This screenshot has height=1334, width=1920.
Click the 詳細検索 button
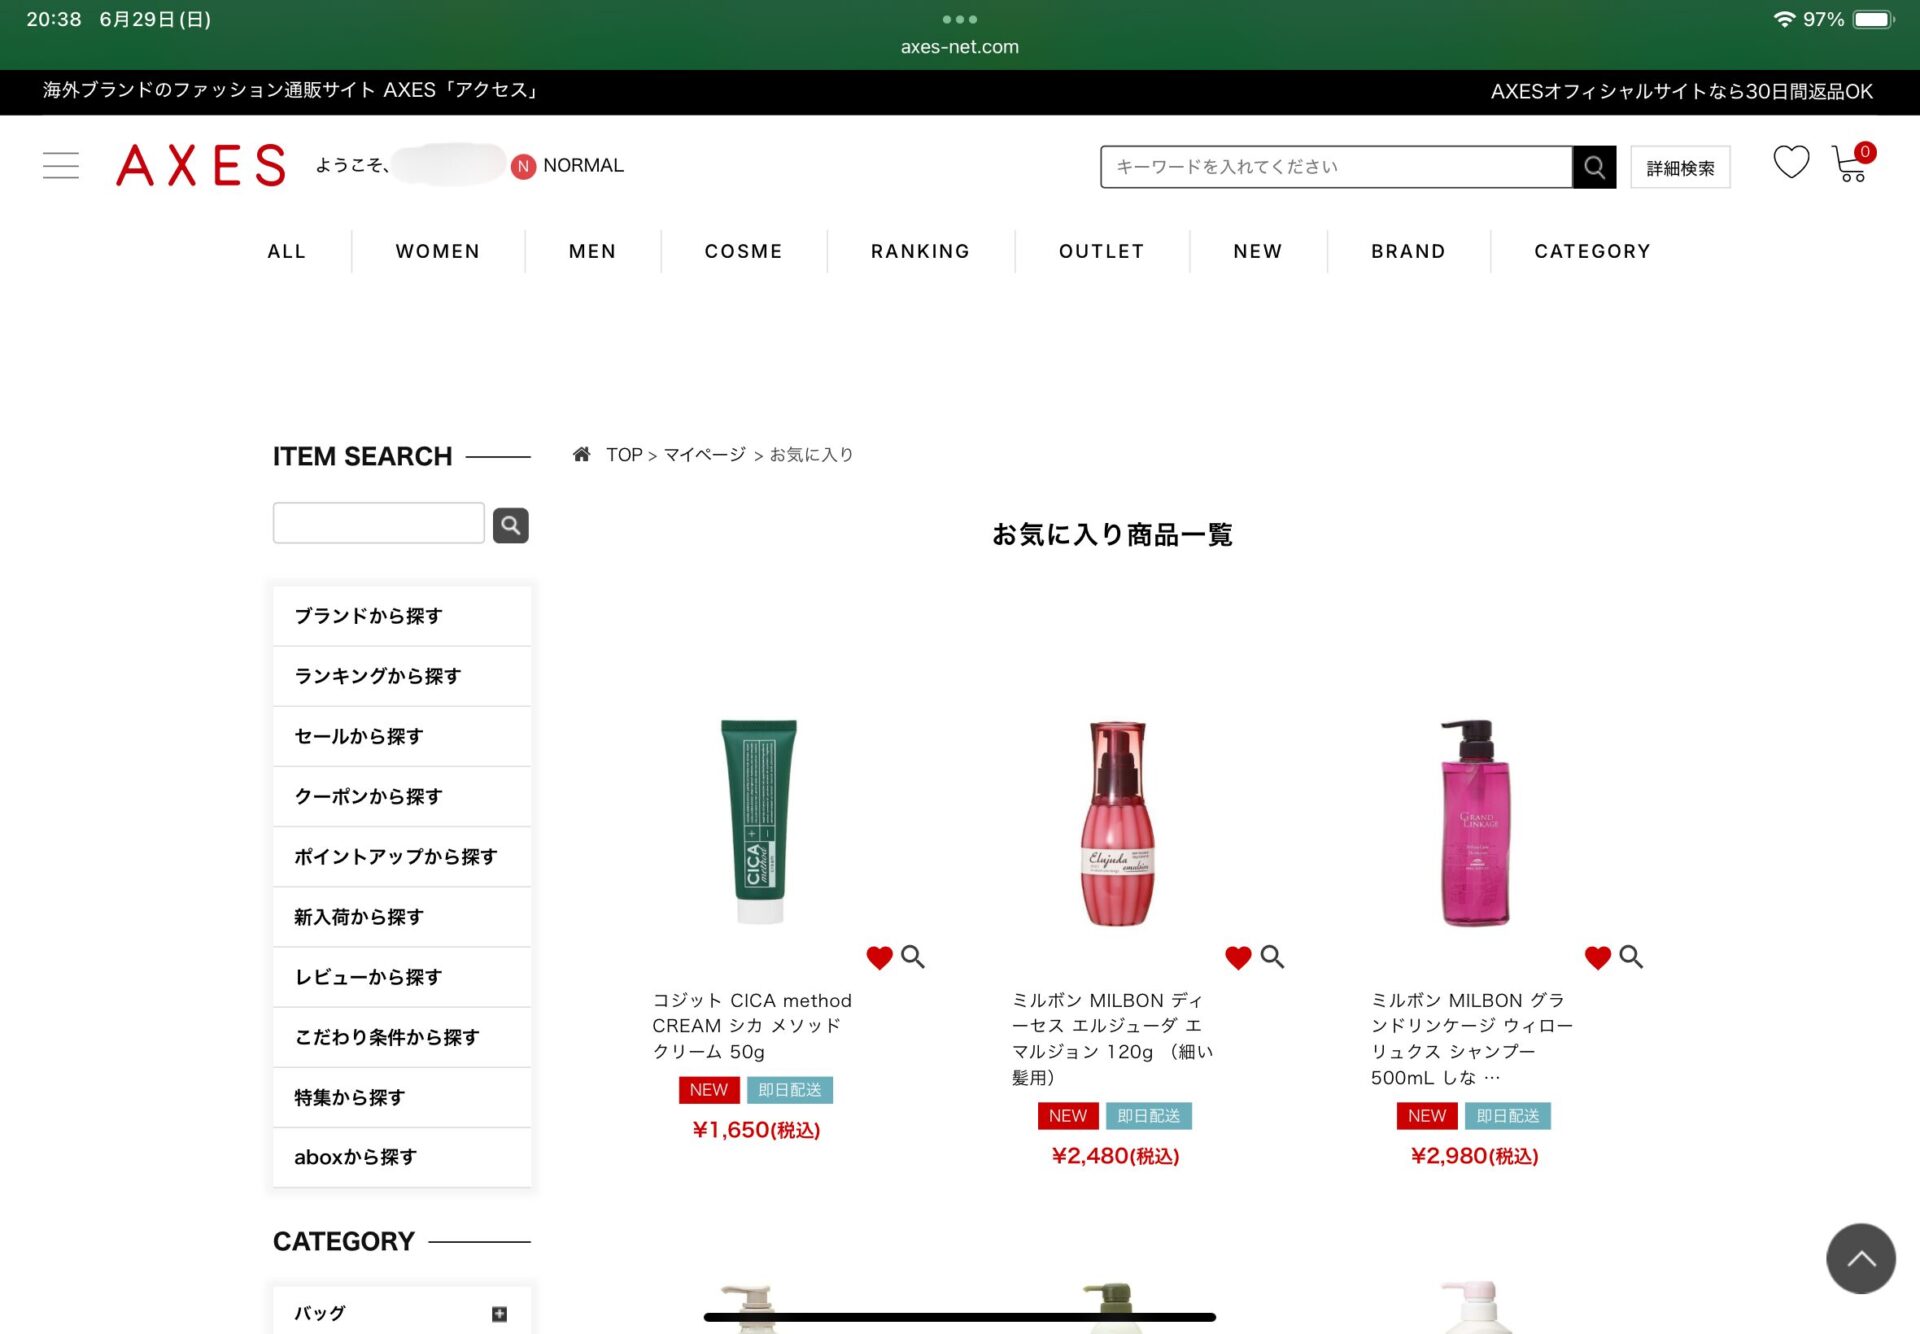(x=1680, y=167)
